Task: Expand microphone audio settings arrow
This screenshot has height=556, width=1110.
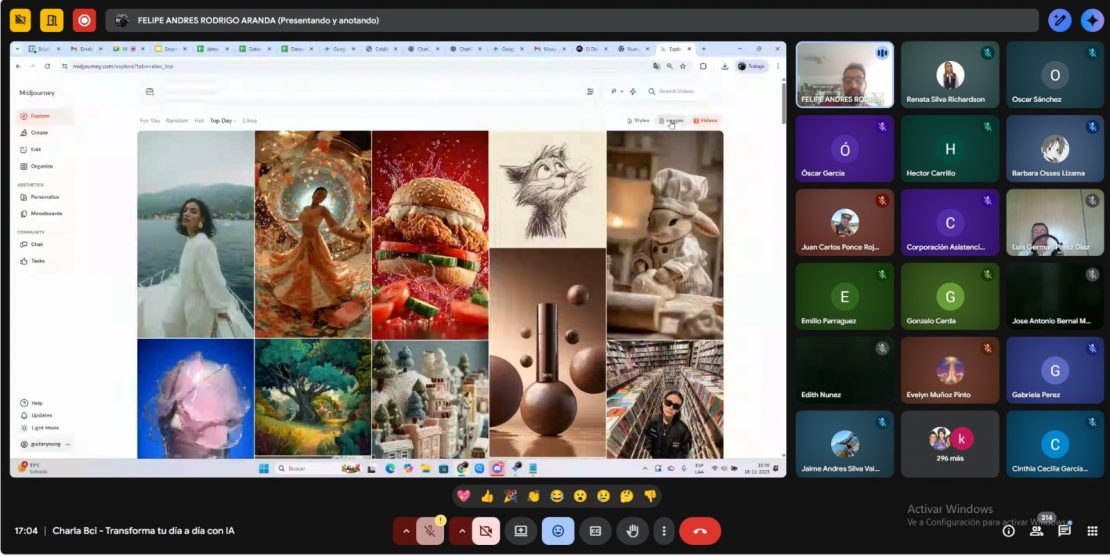Action: click(405, 531)
